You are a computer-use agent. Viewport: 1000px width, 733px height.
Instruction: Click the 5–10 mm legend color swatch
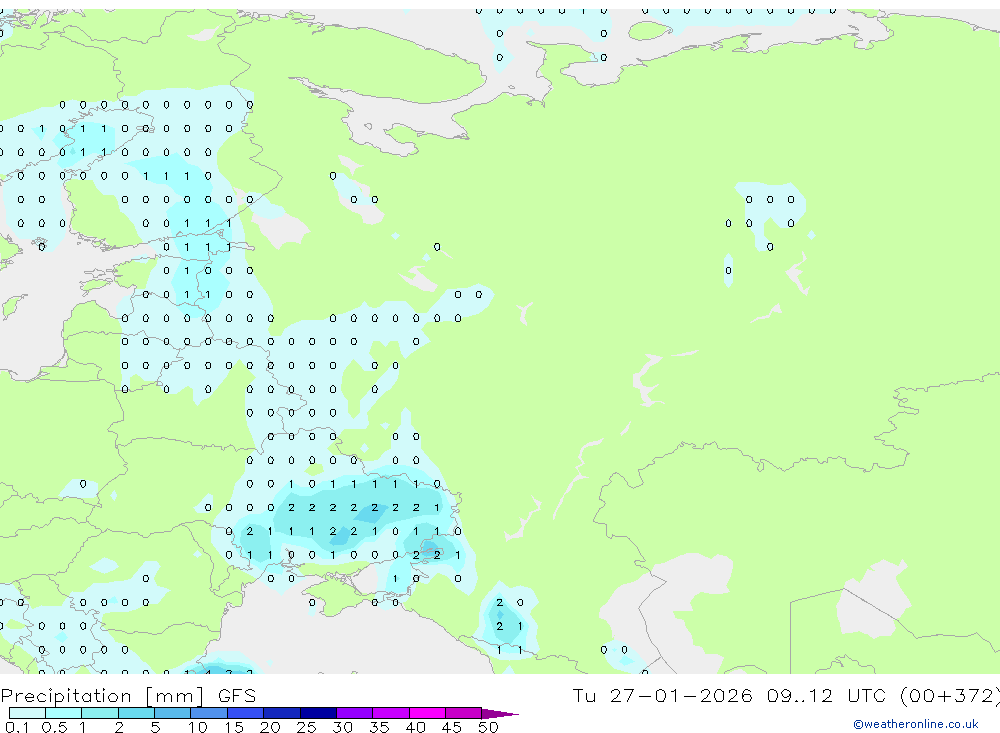(173, 713)
